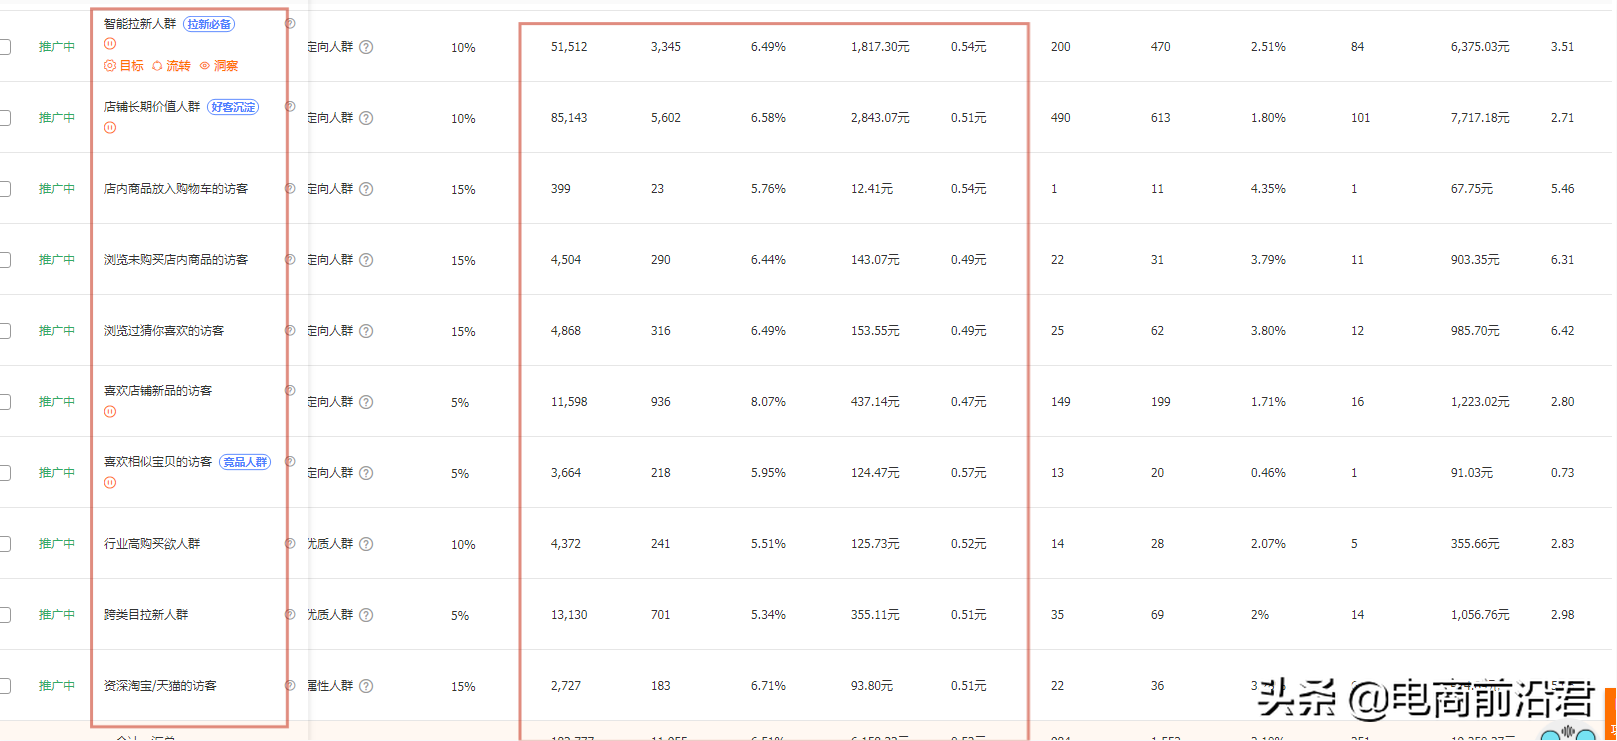Open the help icon next to first 定向人群 label
Image resolution: width=1617 pixels, height=741 pixels.
click(365, 46)
